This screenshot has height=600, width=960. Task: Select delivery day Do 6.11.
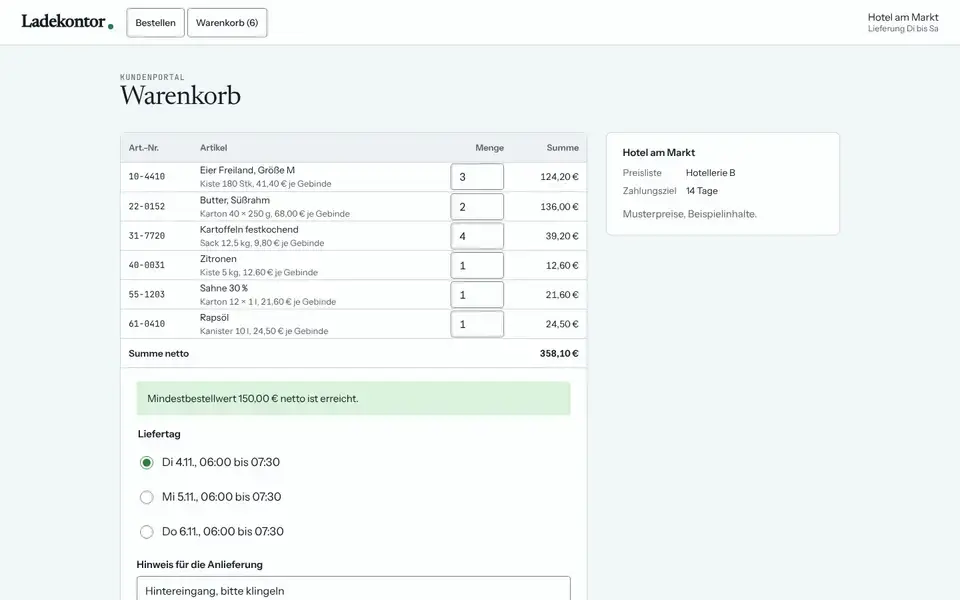pyautogui.click(x=146, y=531)
